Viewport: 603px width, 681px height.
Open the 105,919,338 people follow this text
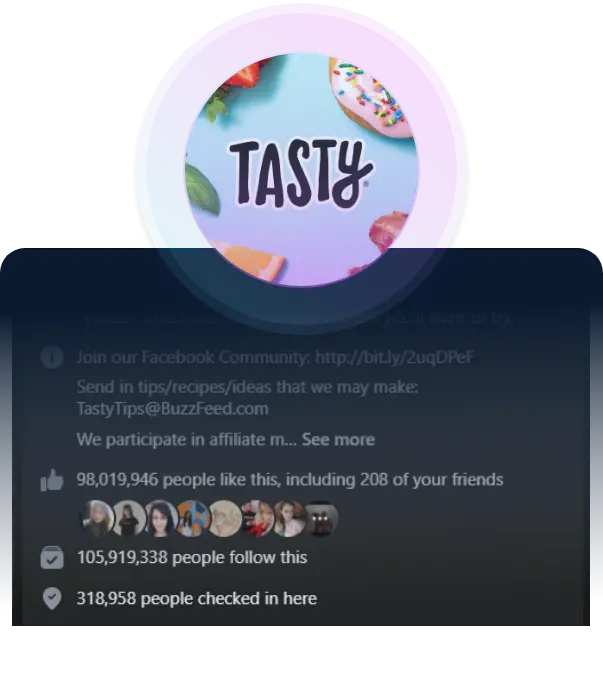pyautogui.click(x=192, y=557)
